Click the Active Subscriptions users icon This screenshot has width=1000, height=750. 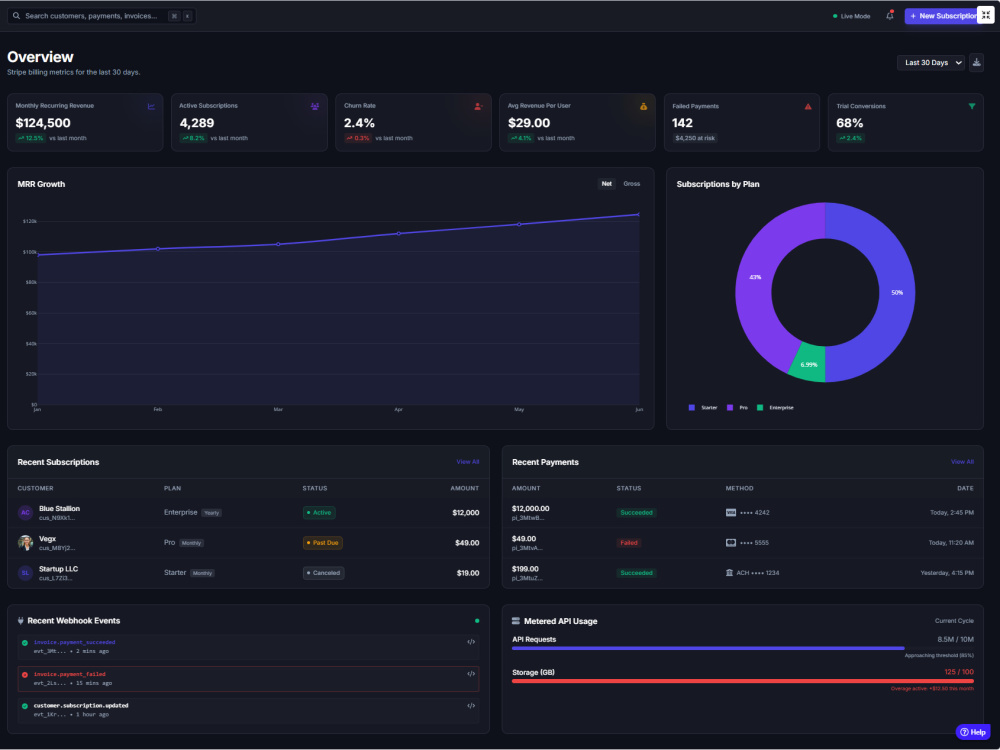click(x=314, y=107)
